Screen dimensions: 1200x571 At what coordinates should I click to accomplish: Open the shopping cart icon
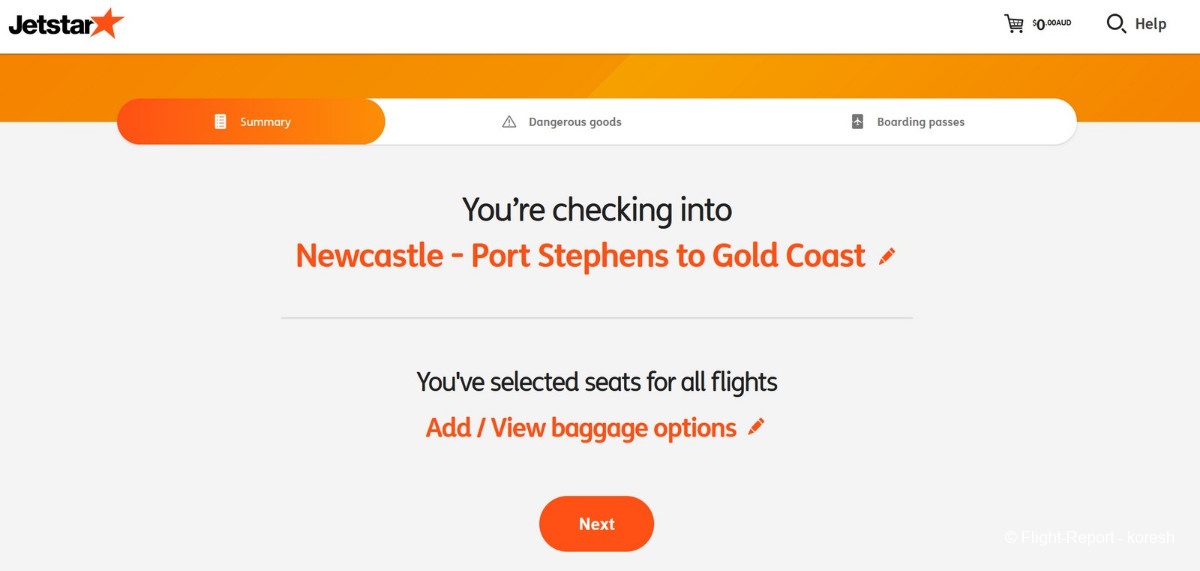click(1014, 23)
